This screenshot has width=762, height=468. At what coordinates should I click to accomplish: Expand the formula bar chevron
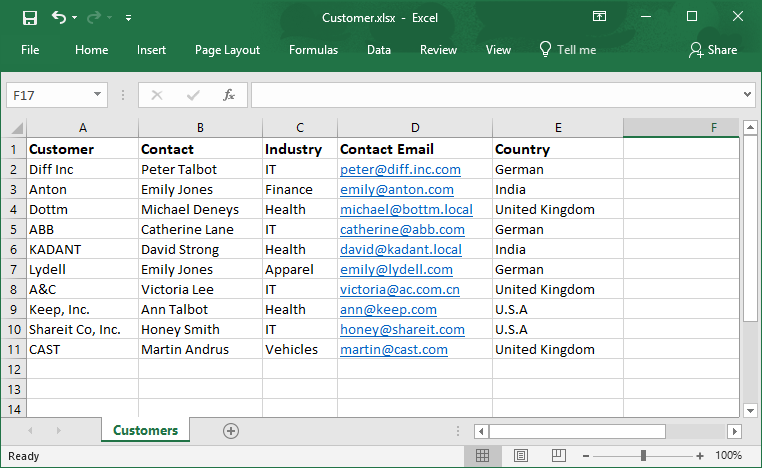(x=747, y=95)
